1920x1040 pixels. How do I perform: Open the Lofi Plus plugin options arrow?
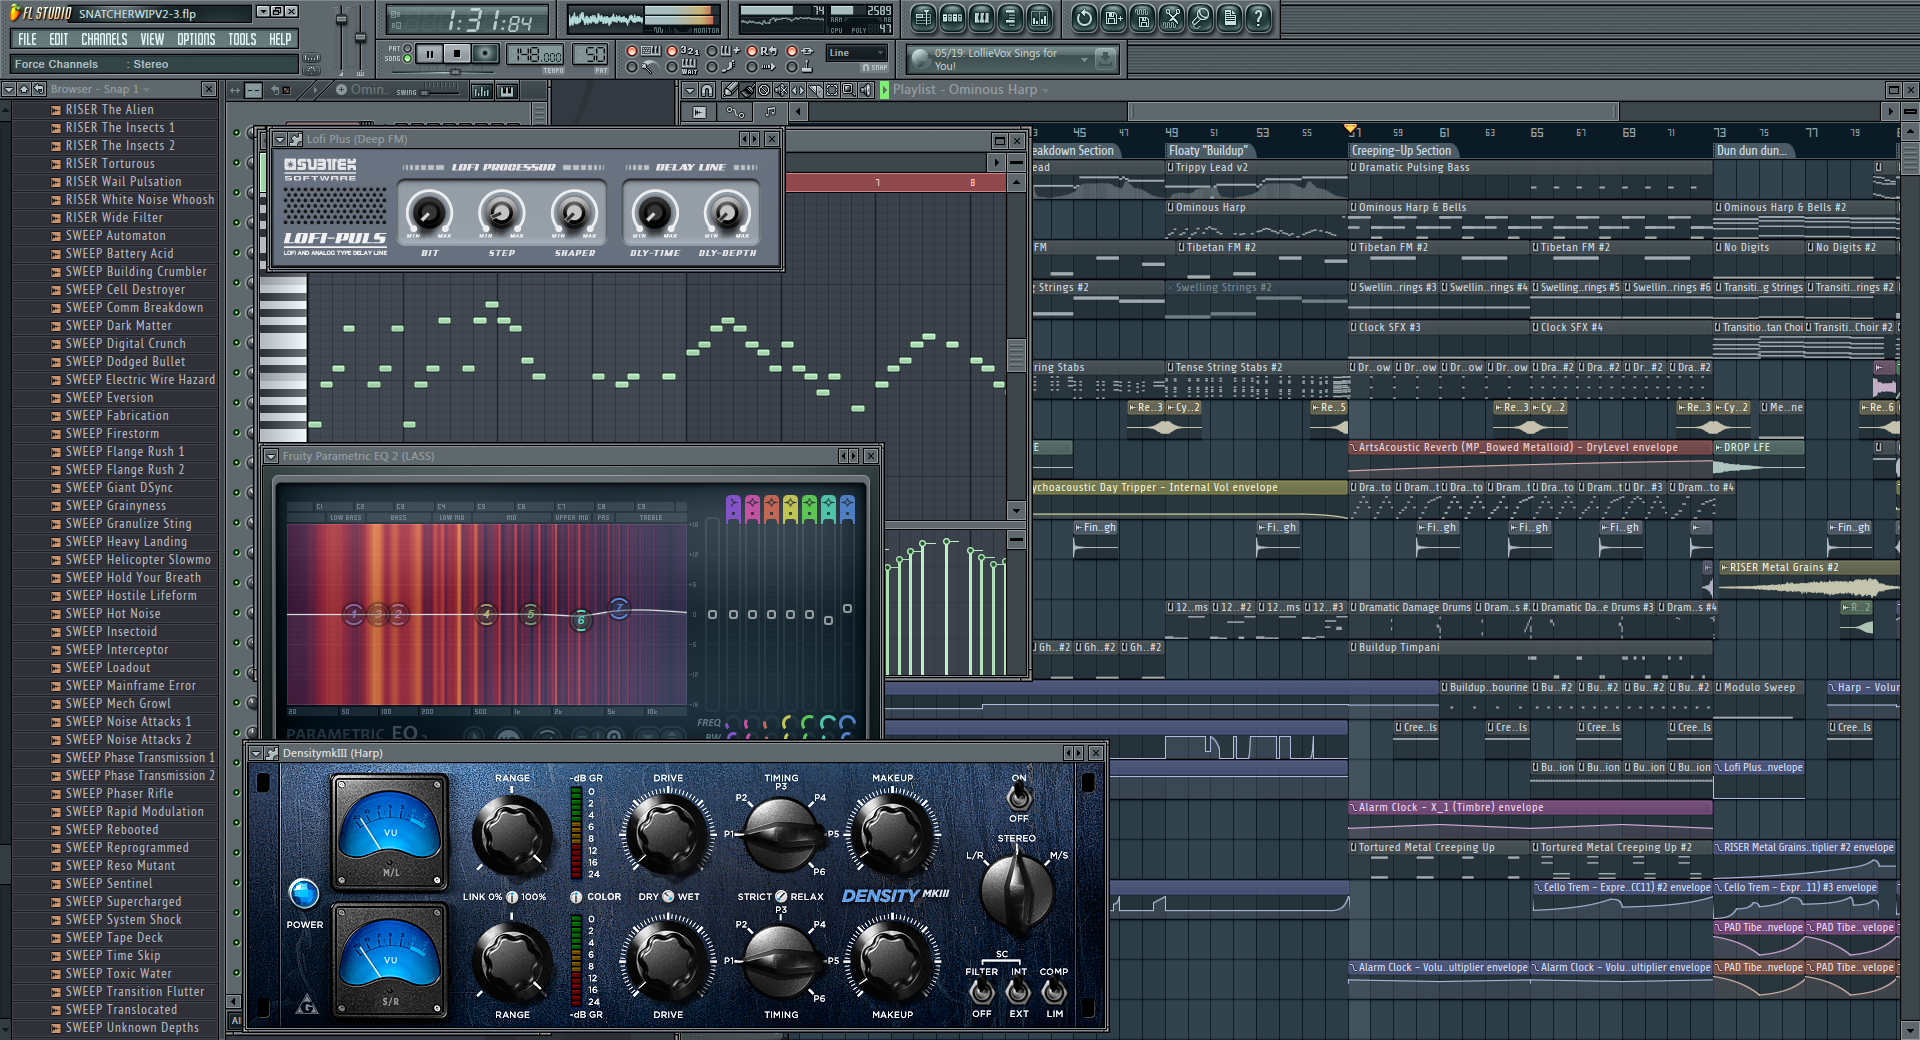[x=281, y=140]
